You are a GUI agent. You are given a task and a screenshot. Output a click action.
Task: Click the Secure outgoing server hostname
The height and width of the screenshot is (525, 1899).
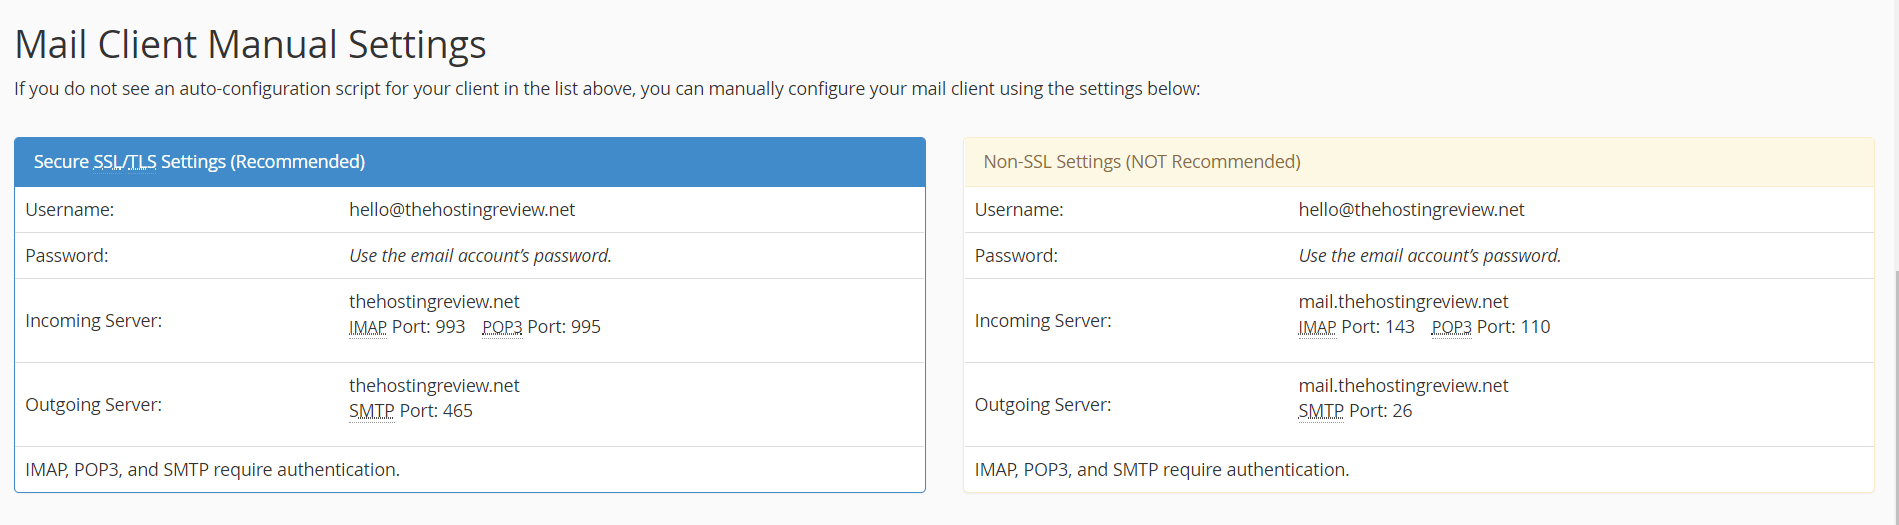(434, 386)
